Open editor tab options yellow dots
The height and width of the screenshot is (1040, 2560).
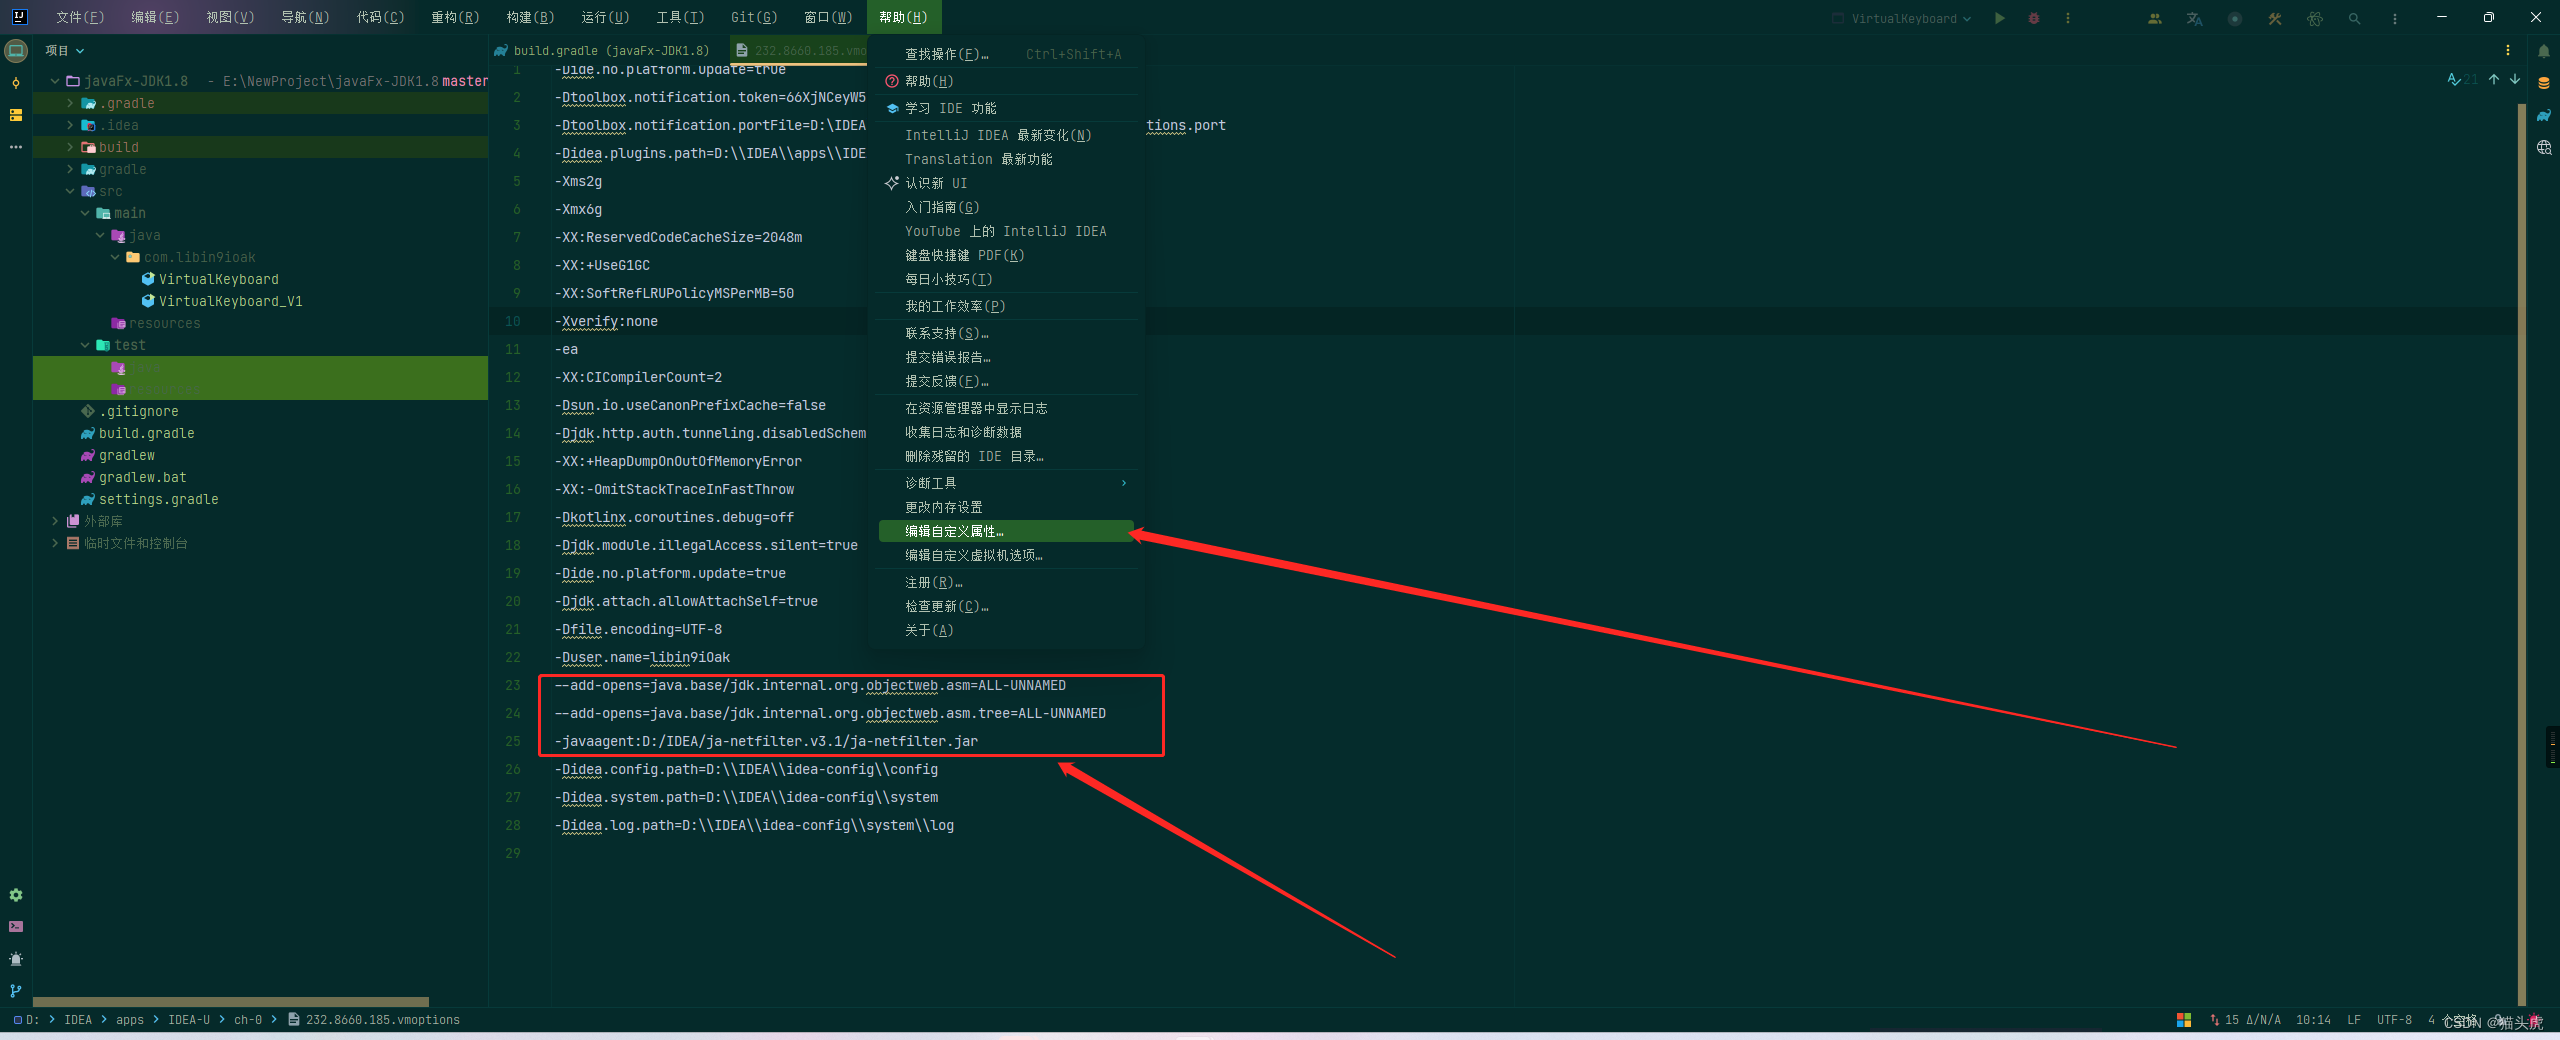(x=2508, y=50)
